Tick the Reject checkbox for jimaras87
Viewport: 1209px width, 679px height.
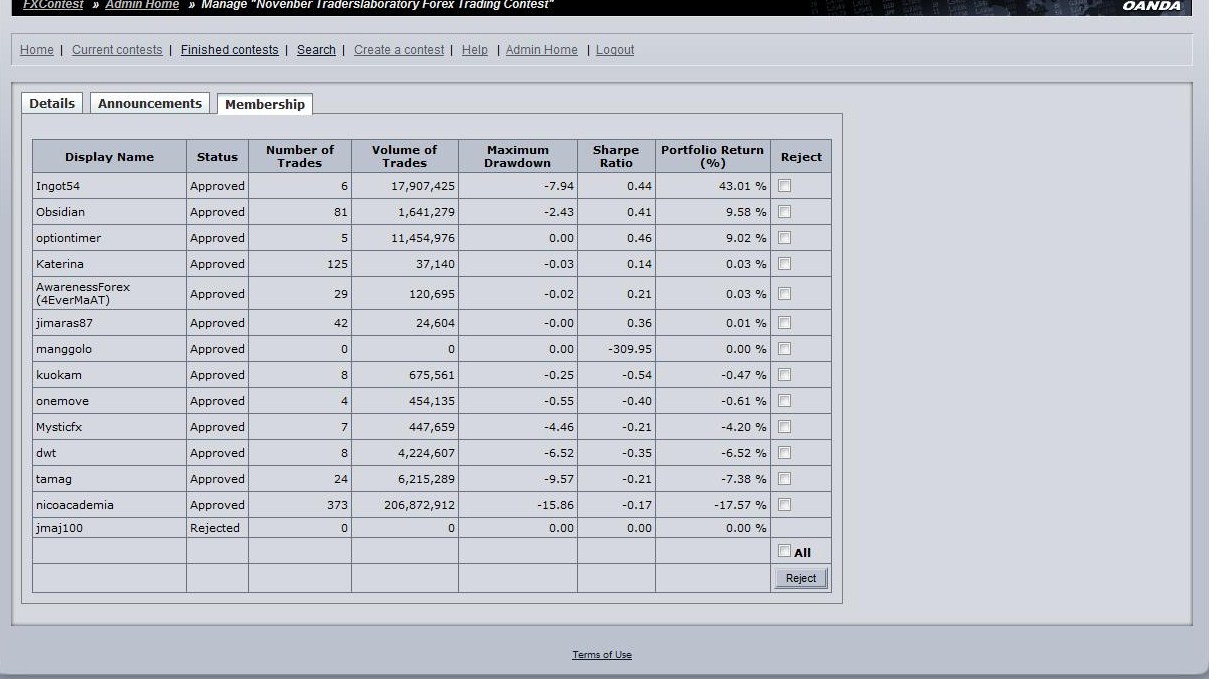point(784,322)
